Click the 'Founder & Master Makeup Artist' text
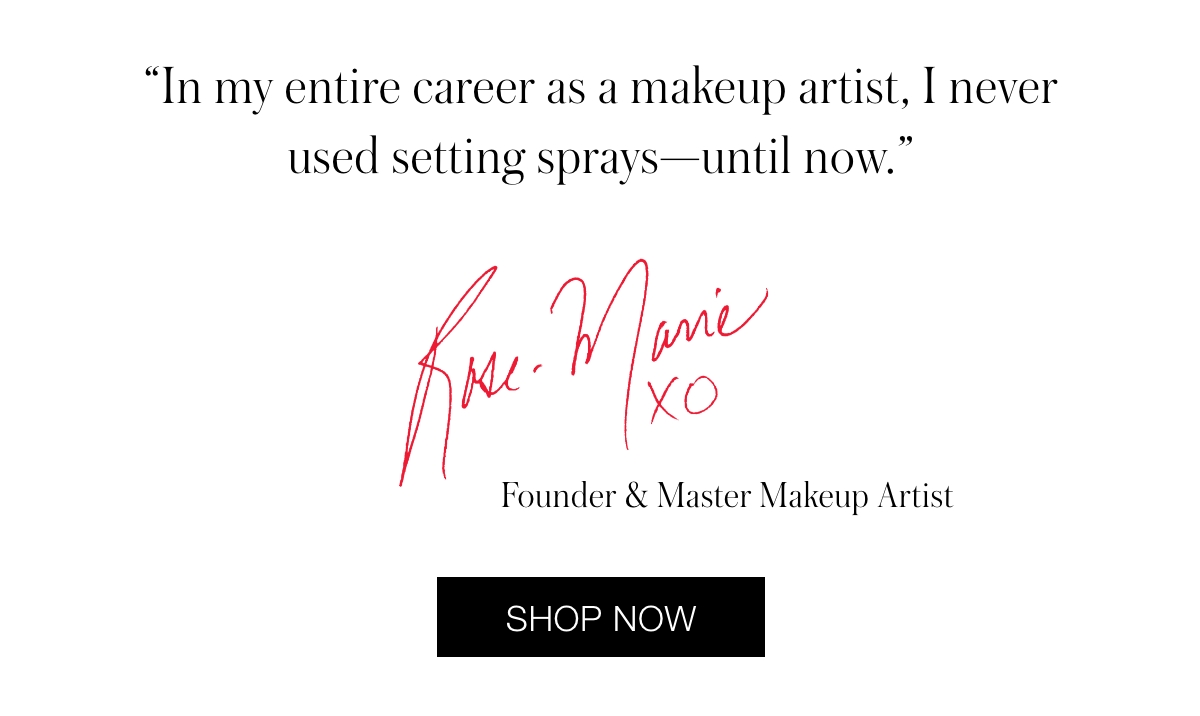Image resolution: width=1200 pixels, height=716 pixels. (x=727, y=494)
